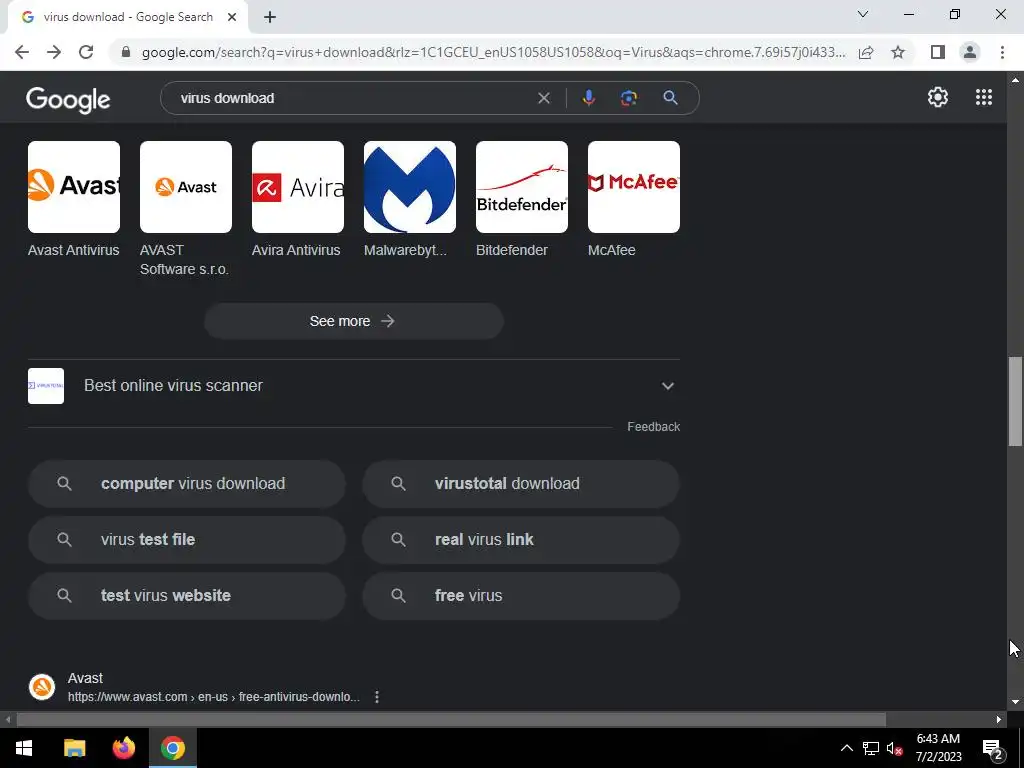This screenshot has width=1024, height=768.
Task: Switch to Chrome on the taskbar
Action: click(x=173, y=748)
